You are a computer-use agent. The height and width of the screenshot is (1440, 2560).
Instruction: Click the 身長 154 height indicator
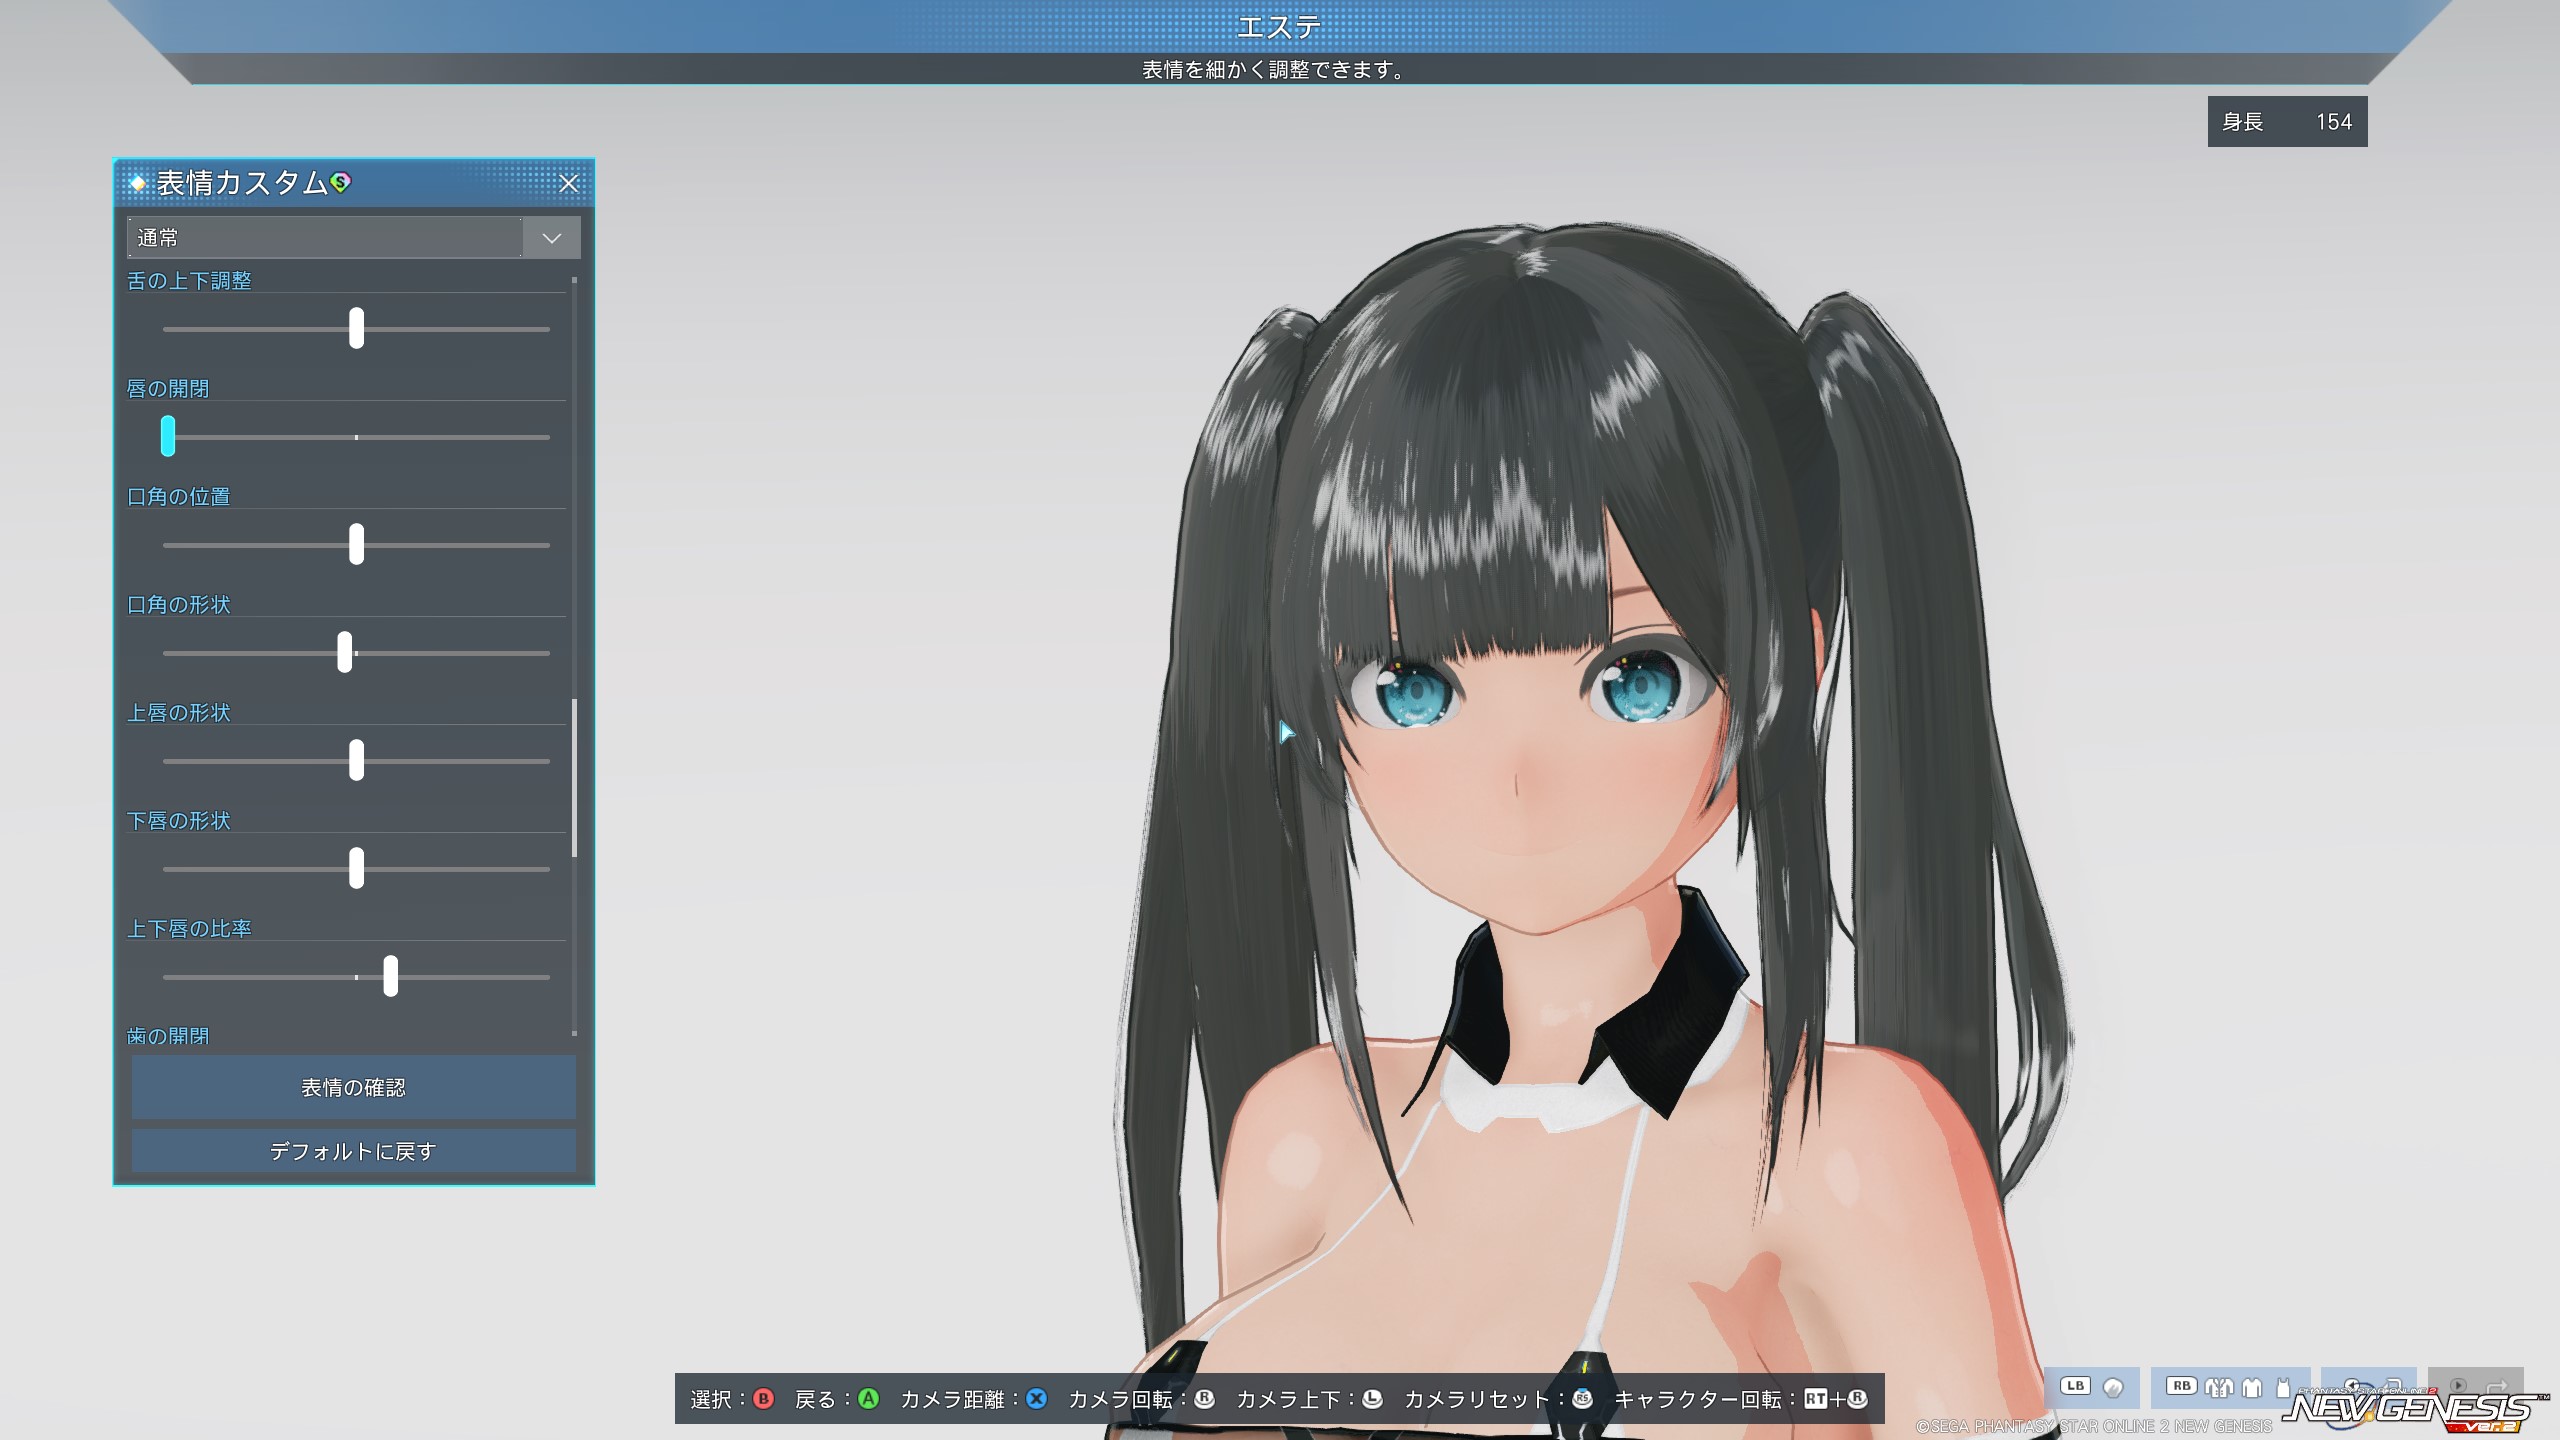pos(2286,122)
